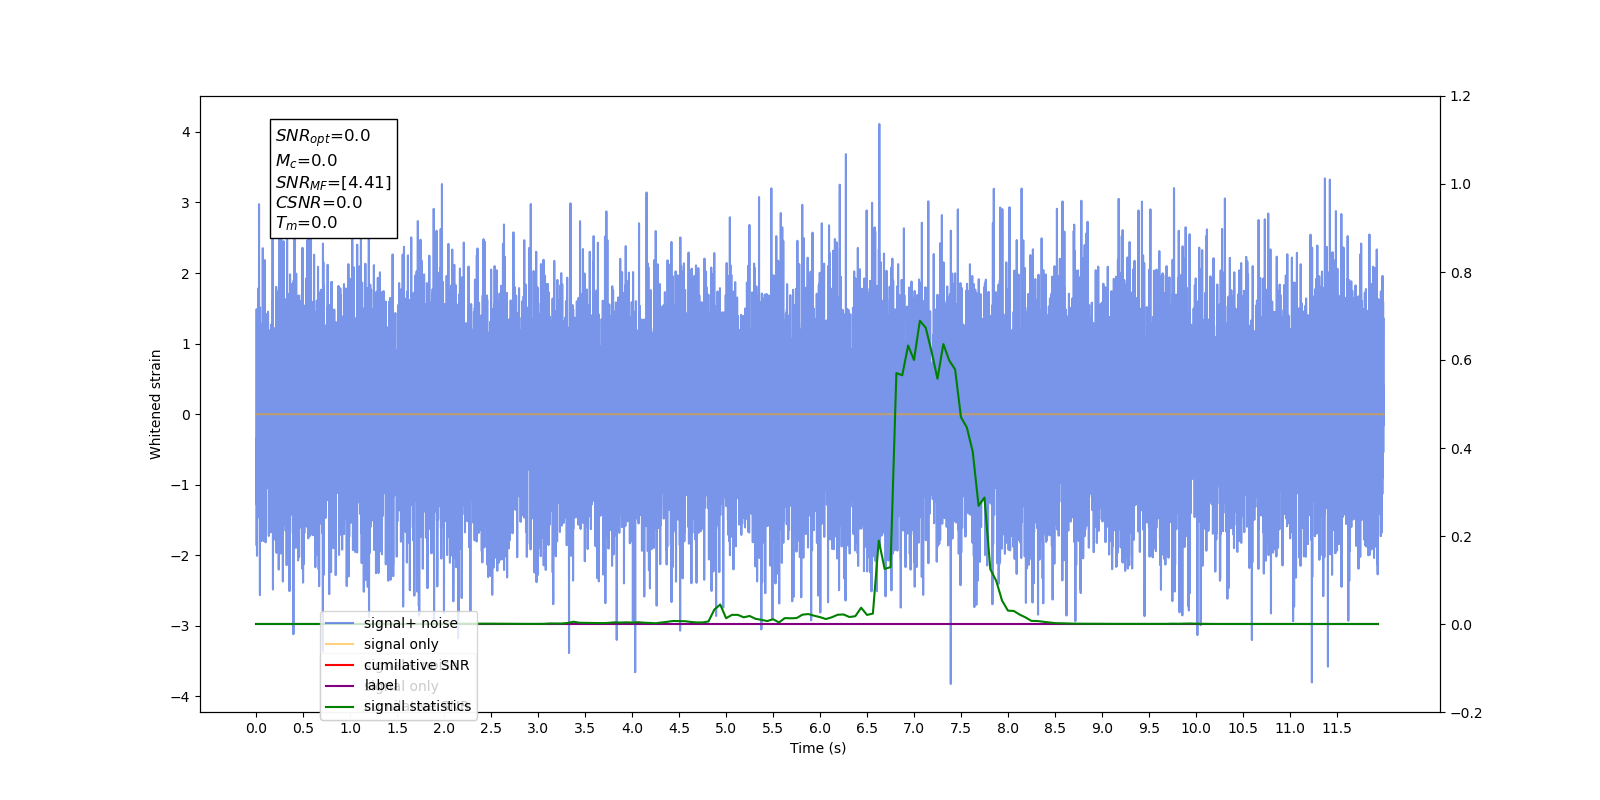1600x800 pixels.
Task: Click the time-axis tick label 4.5
Action: coord(679,728)
